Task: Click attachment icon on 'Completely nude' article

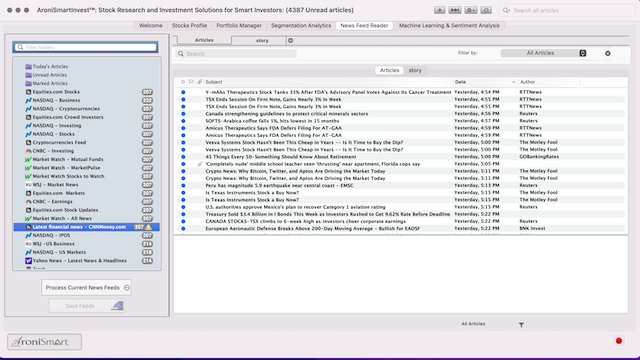Action: coord(200,164)
